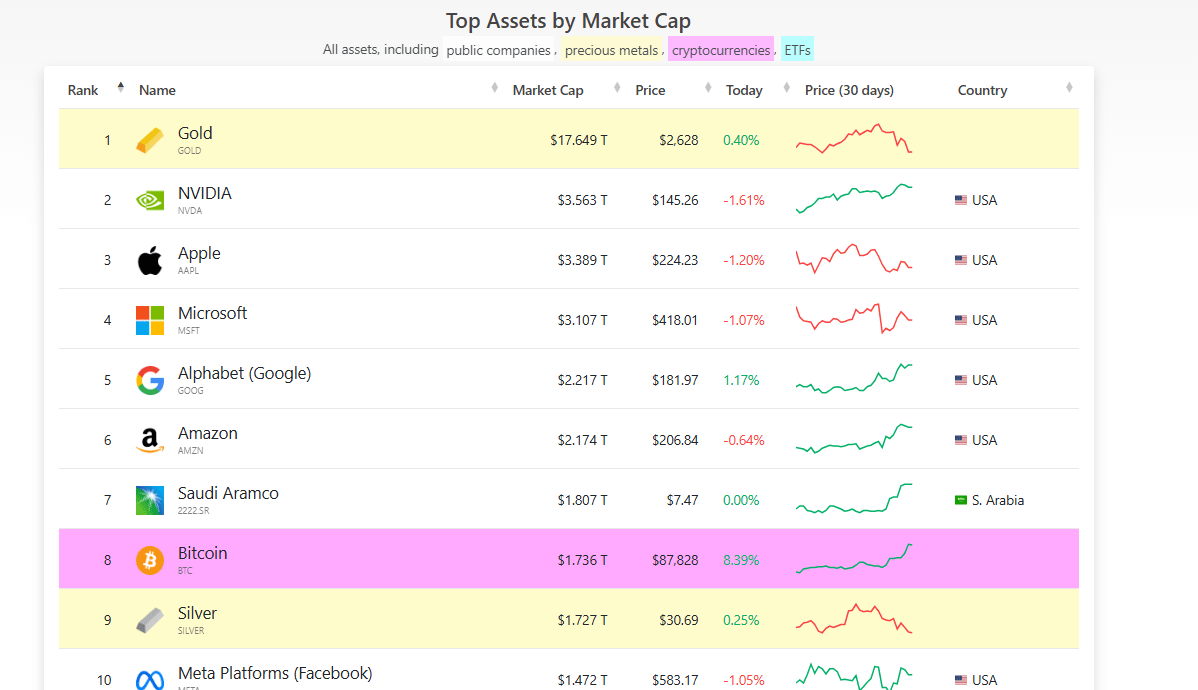Click the USA flag in Meta row
The image size is (1198, 690).
960,680
